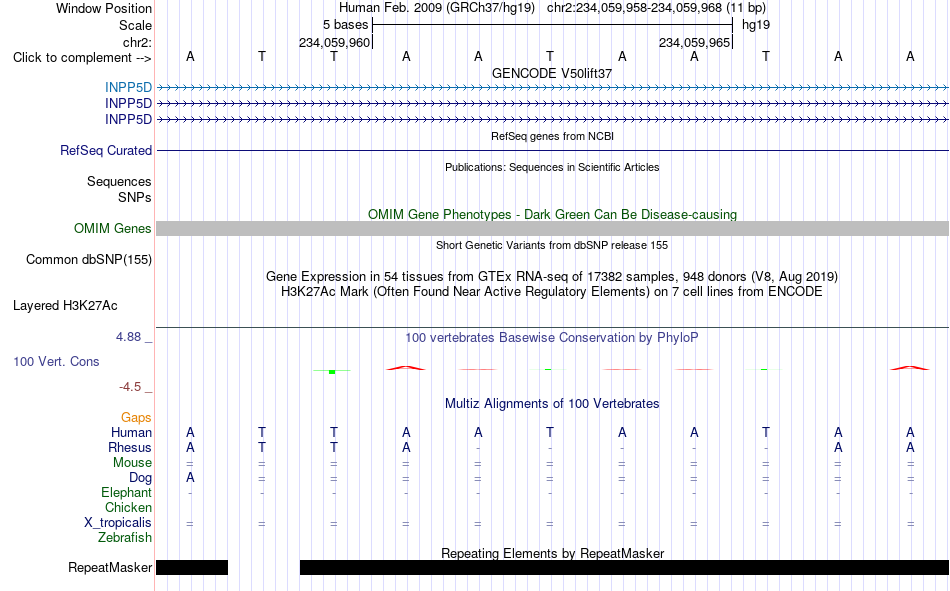The height and width of the screenshot is (591, 950).
Task: Open the GTEx Gene Expression track title
Action: pyautogui.click(x=552, y=276)
